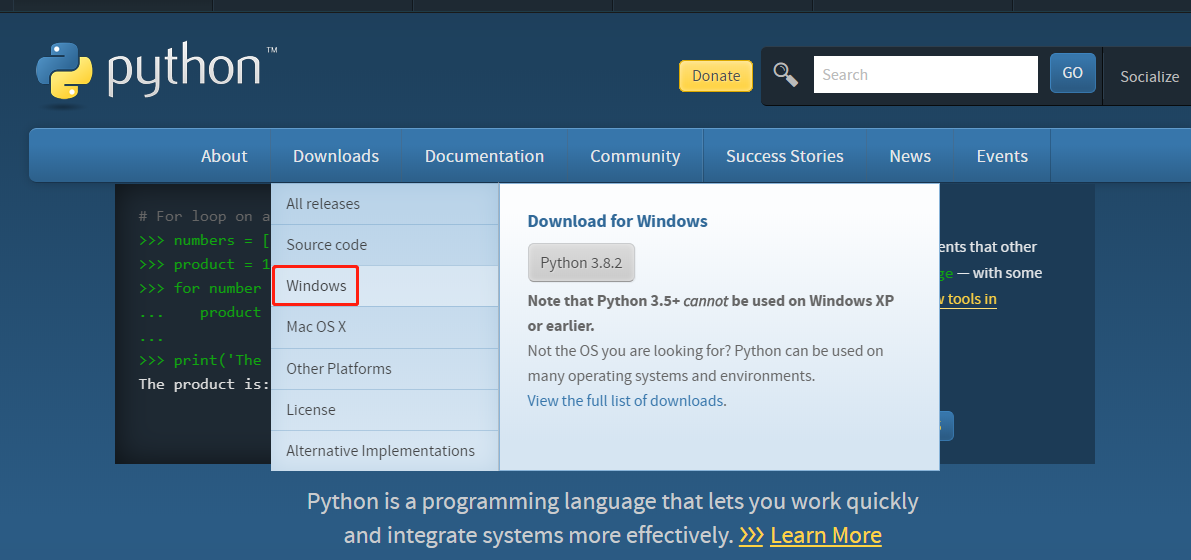This screenshot has height=560, width=1191.
Task: Click the 'Python is a programming language' tagline
Action: tap(613, 518)
